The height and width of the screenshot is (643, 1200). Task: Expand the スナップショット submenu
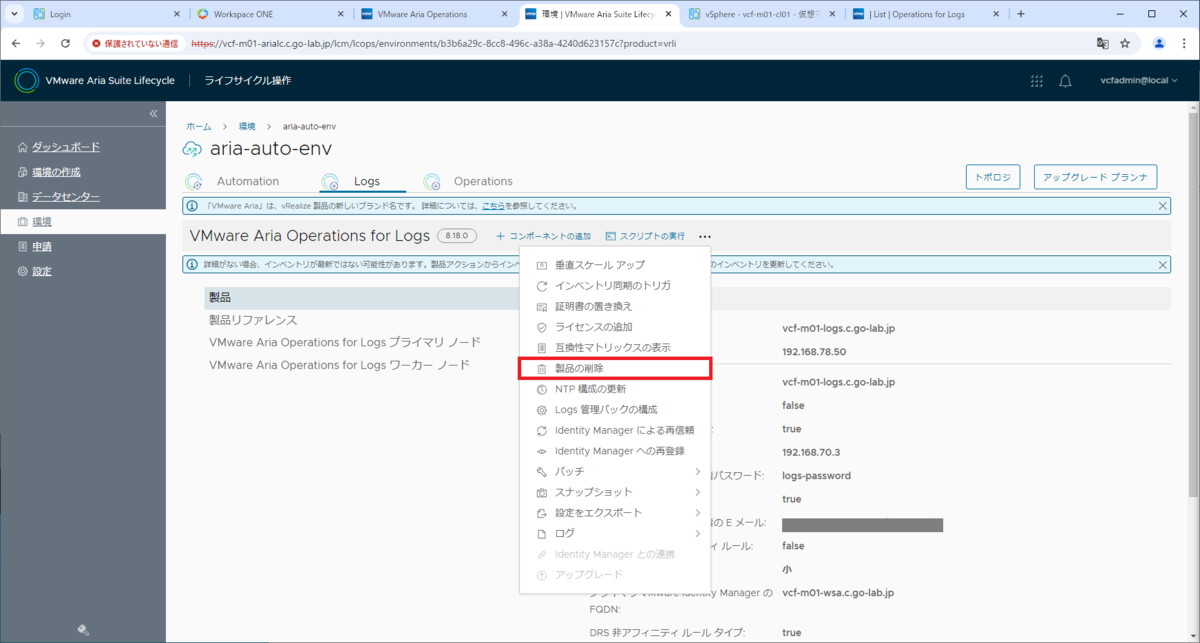click(615, 492)
